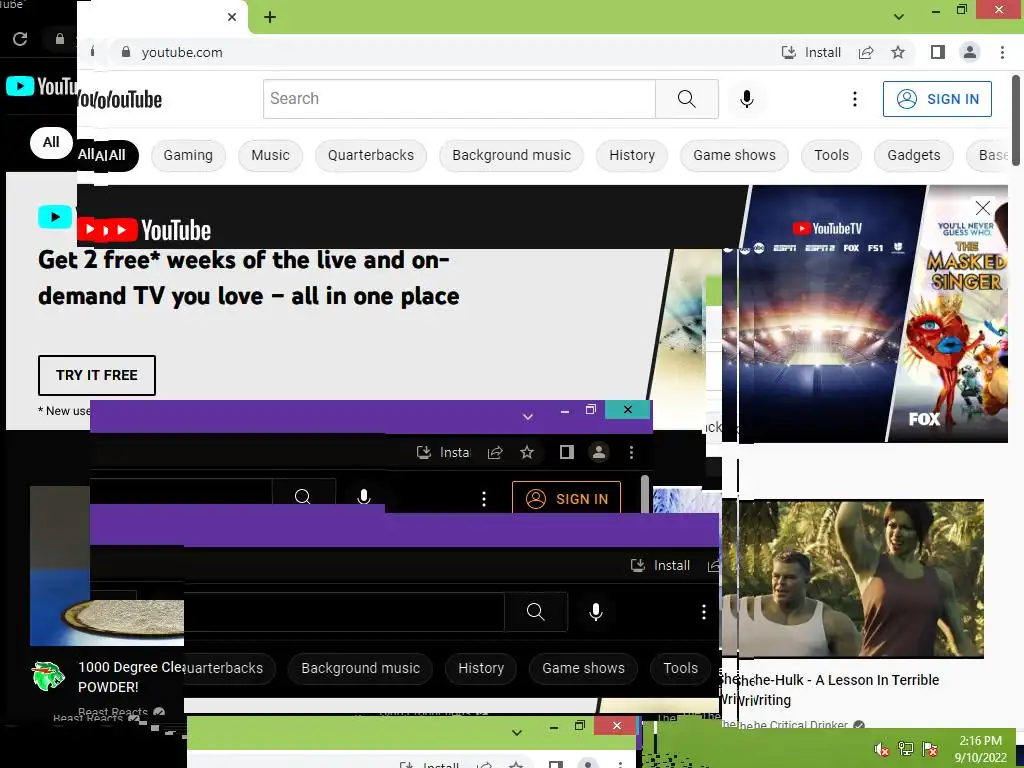Screen dimensions: 1024x768
Task: Click taskbar clock showing 2:16 PM
Action: pos(980,749)
